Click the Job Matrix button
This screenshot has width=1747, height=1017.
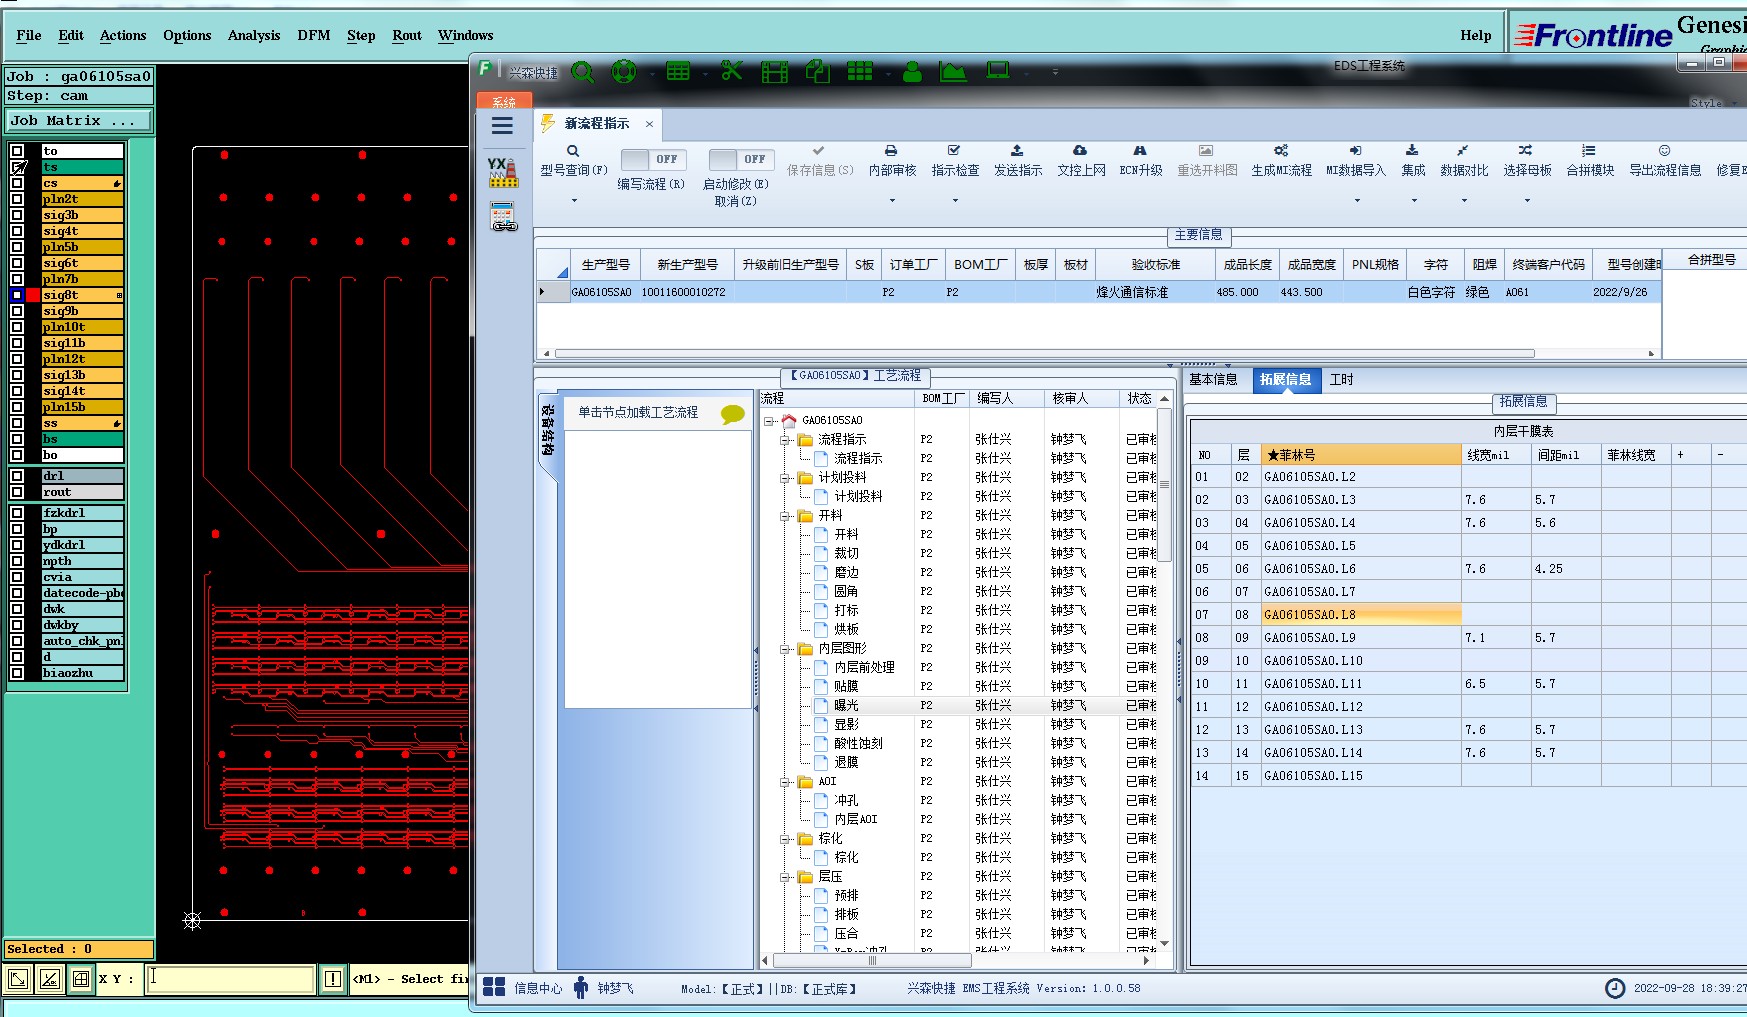79,121
